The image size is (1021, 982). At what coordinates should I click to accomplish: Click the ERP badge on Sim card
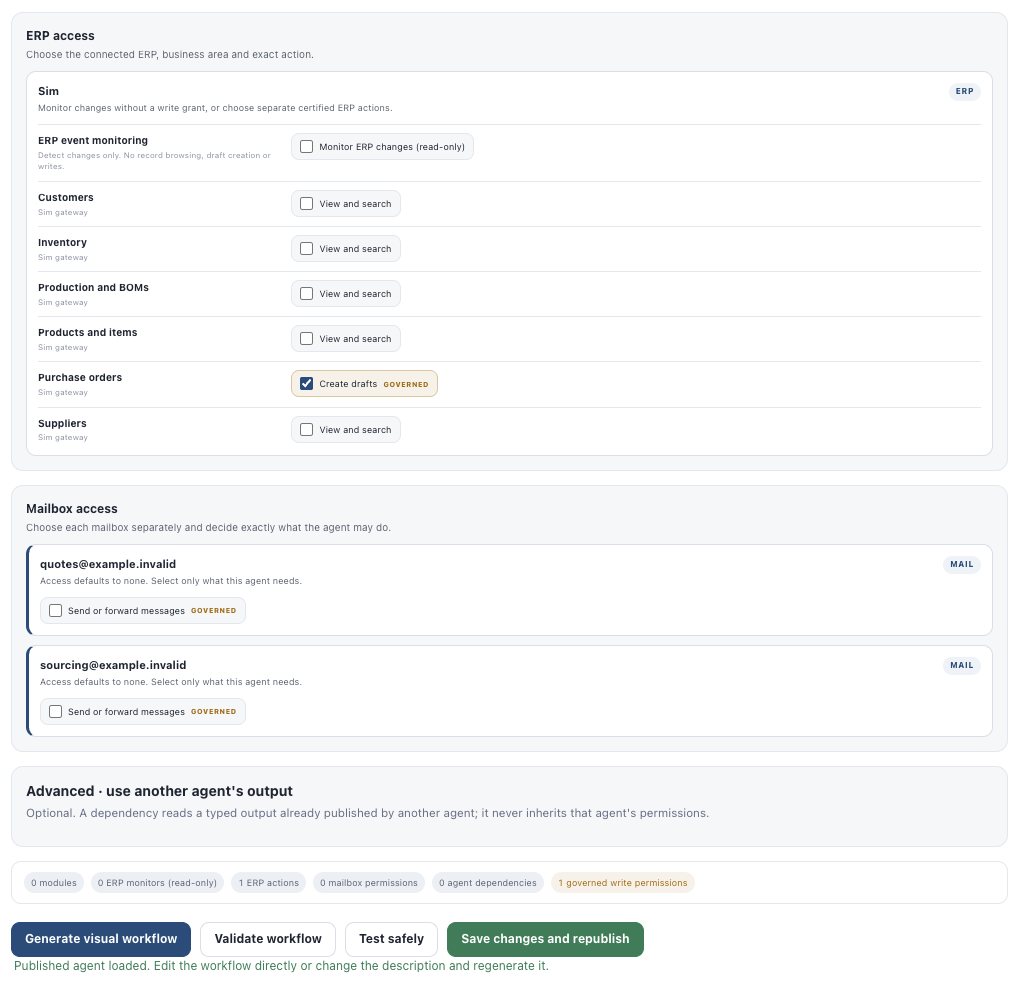[x=964, y=91]
